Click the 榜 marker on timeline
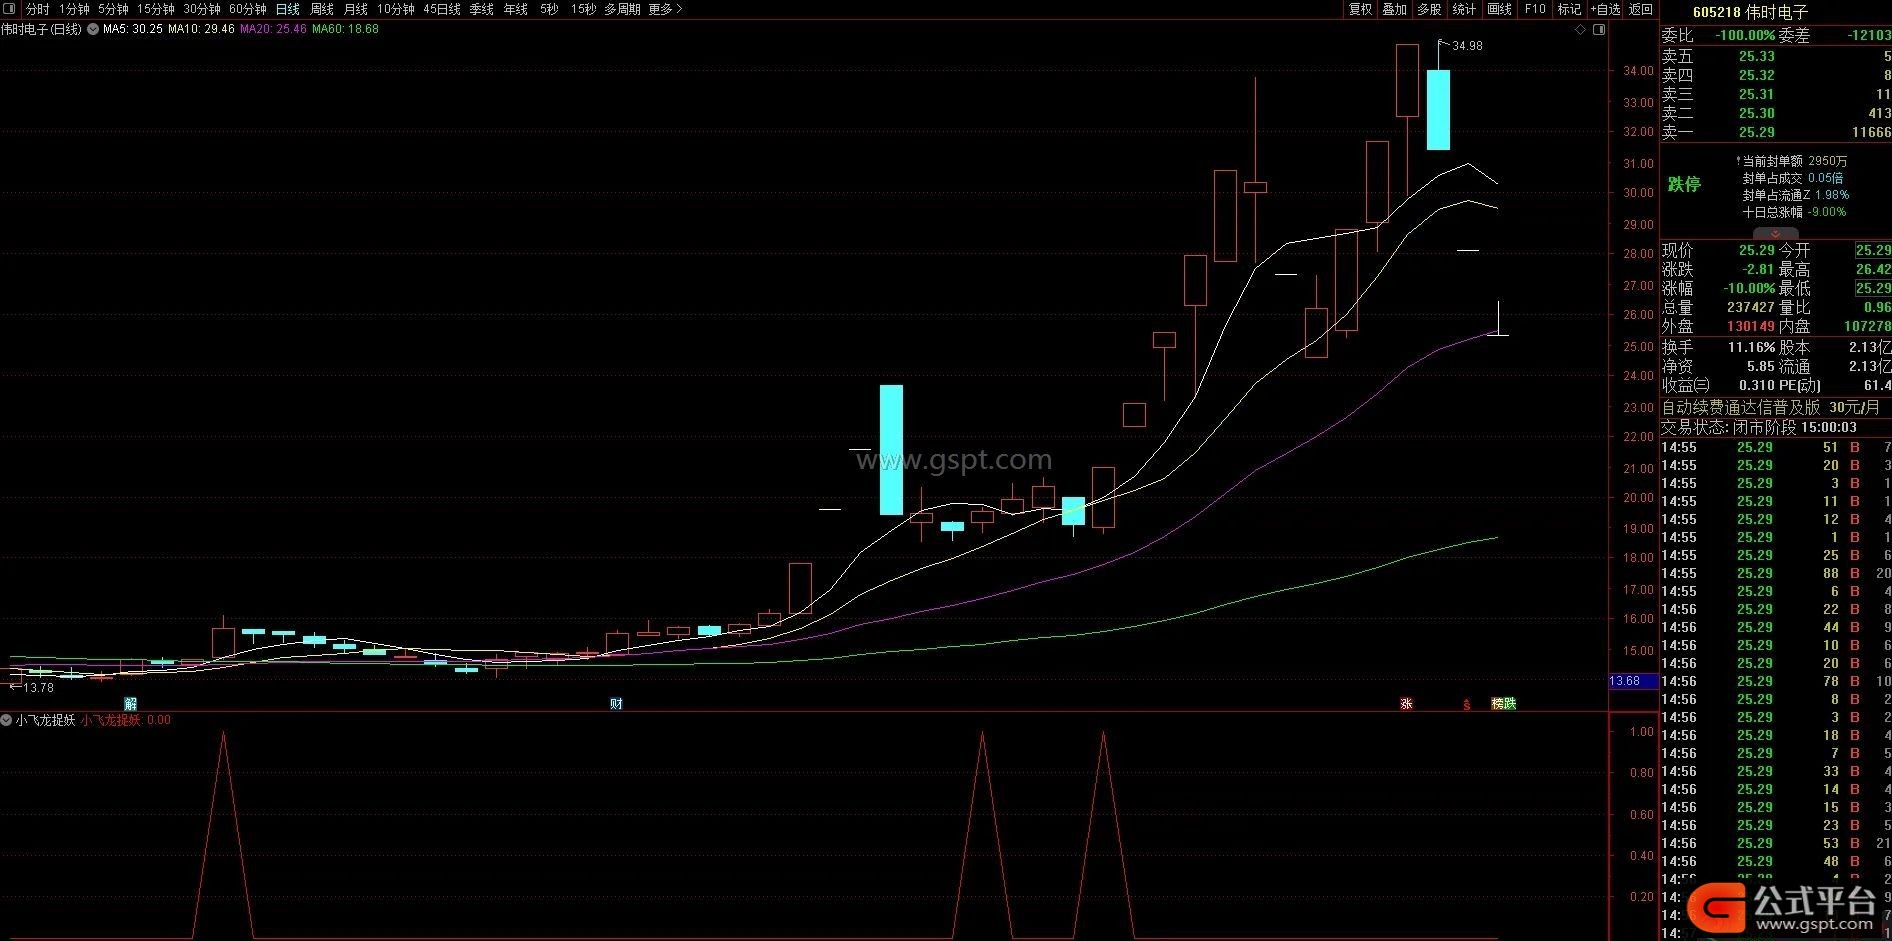 1497,704
